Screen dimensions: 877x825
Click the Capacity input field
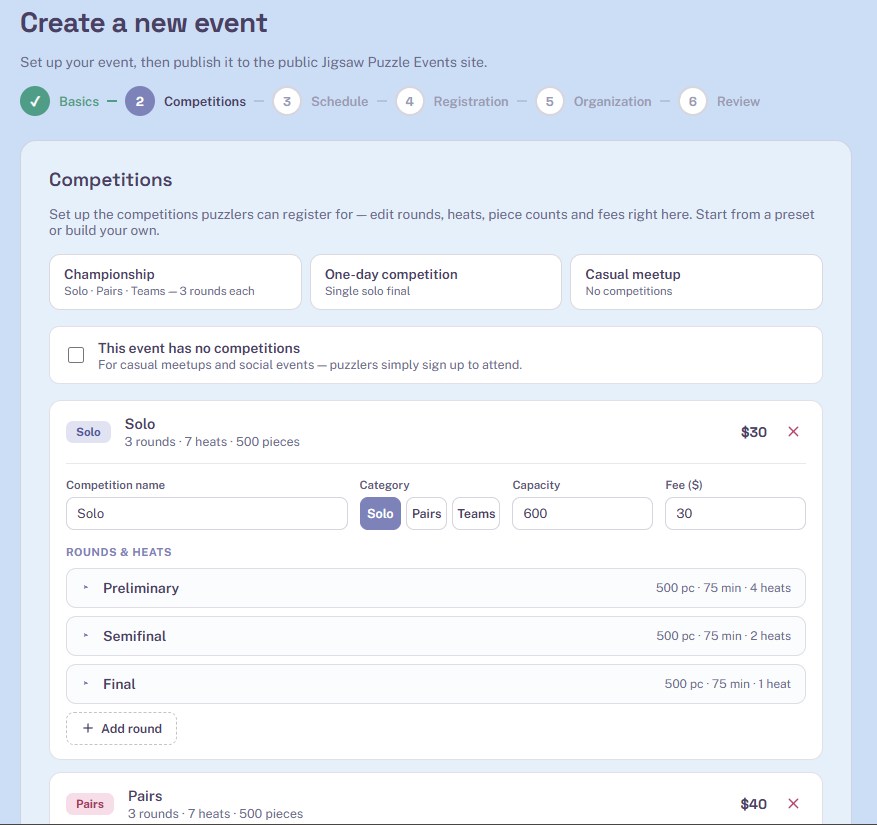(582, 513)
